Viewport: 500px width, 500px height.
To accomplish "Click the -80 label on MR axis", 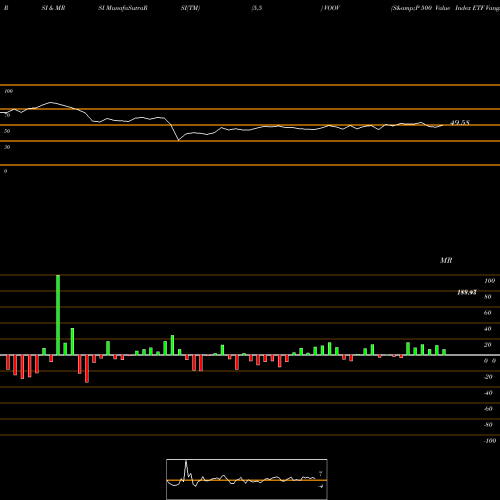I will (488, 425).
